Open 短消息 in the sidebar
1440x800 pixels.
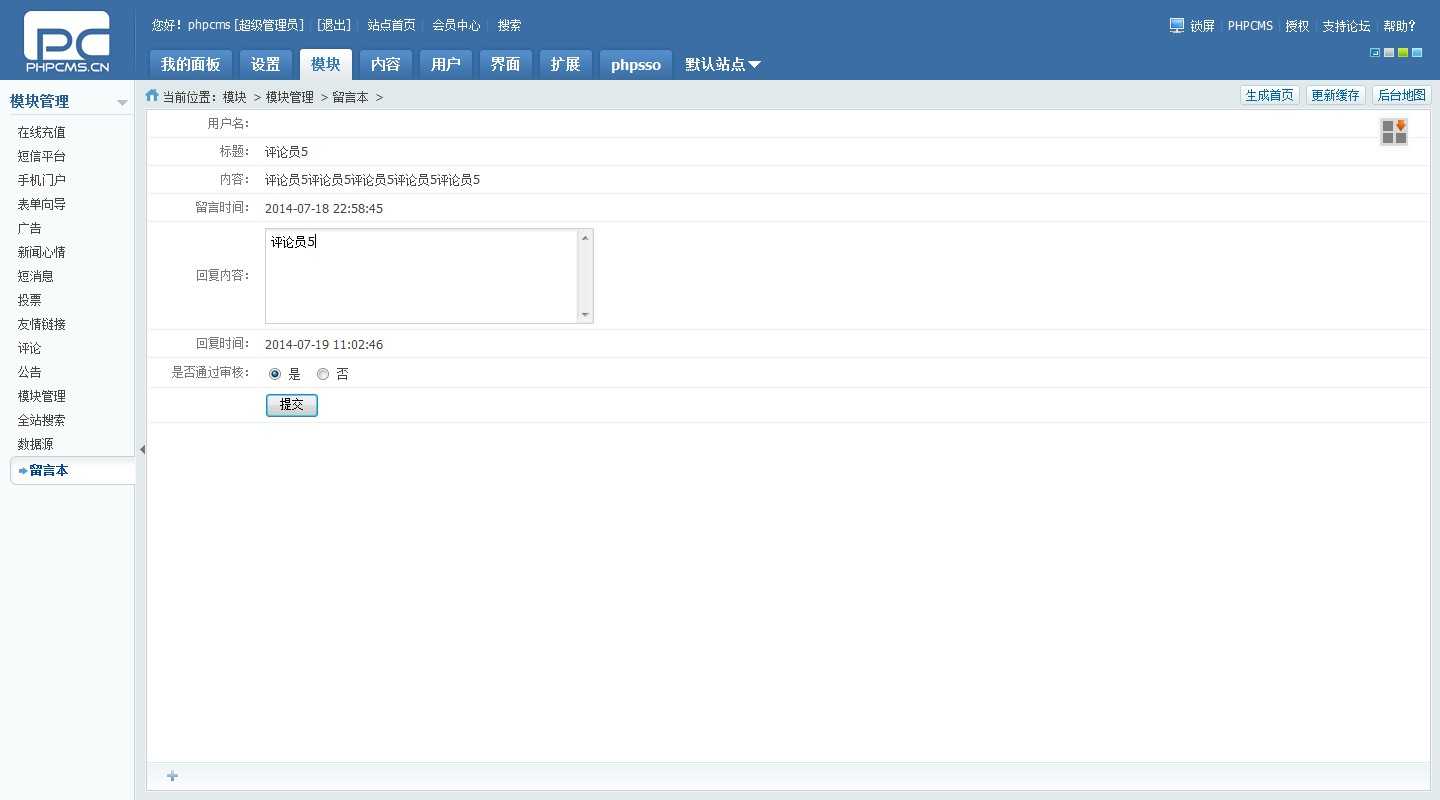(x=36, y=276)
